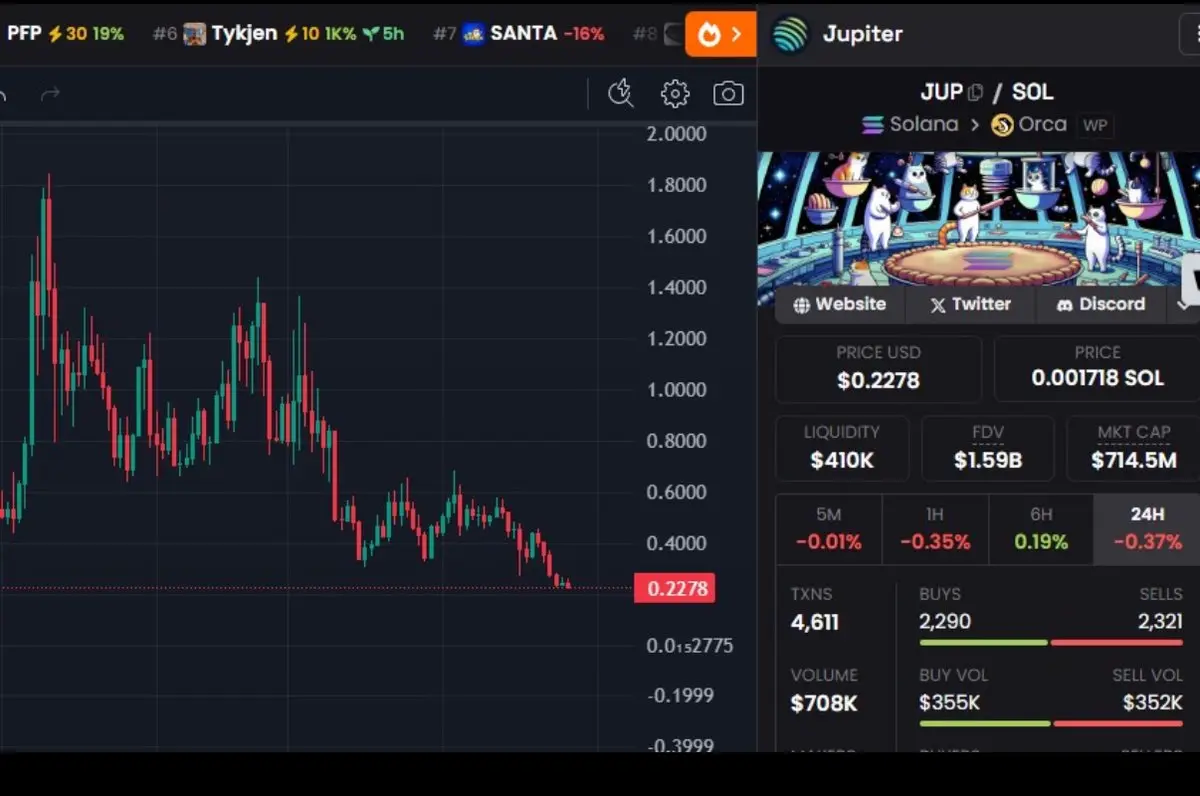Click the -0.1999 price axis label

(x=680, y=695)
